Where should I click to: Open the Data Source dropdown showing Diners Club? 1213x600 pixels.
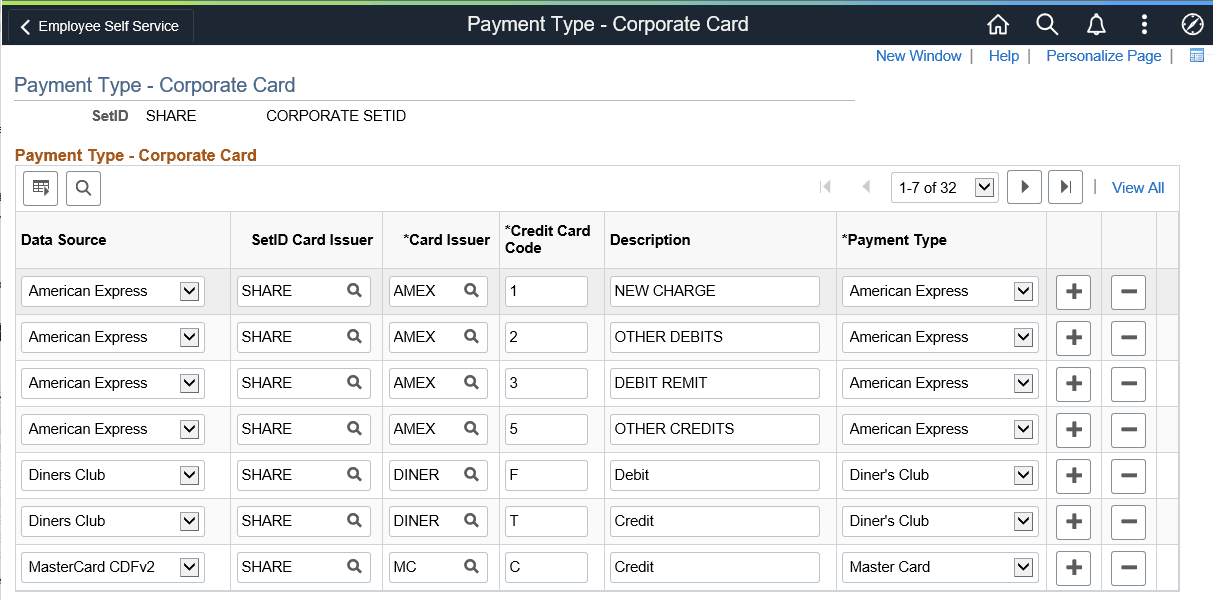point(112,475)
